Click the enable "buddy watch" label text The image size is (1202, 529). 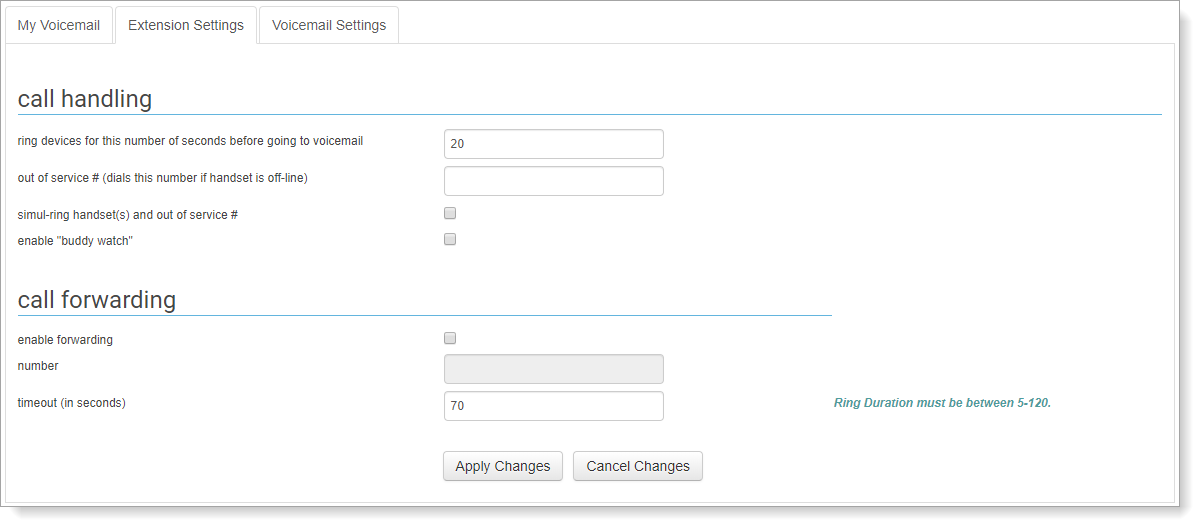[76, 241]
